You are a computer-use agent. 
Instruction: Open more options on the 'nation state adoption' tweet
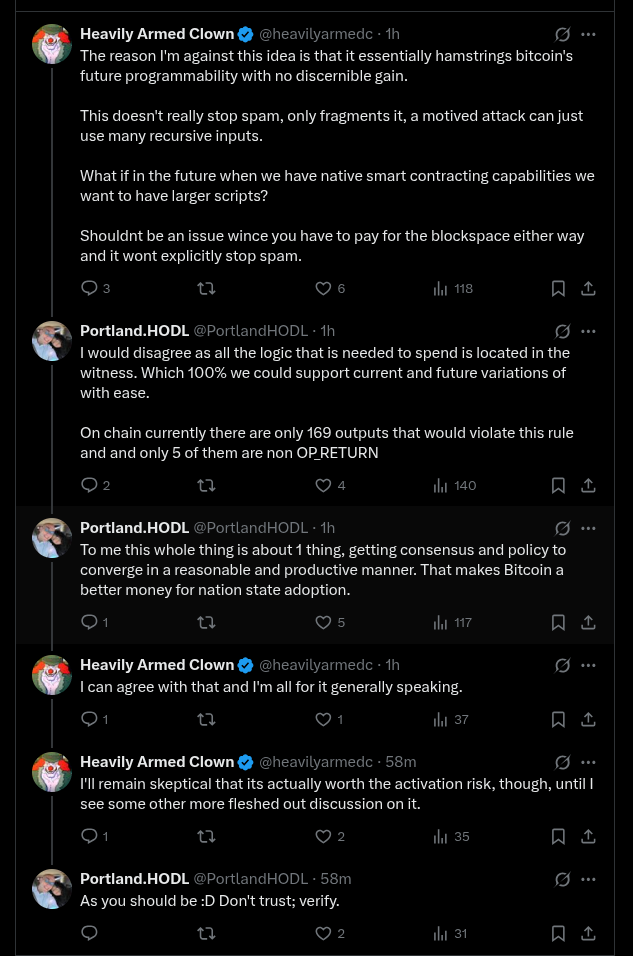click(x=589, y=528)
